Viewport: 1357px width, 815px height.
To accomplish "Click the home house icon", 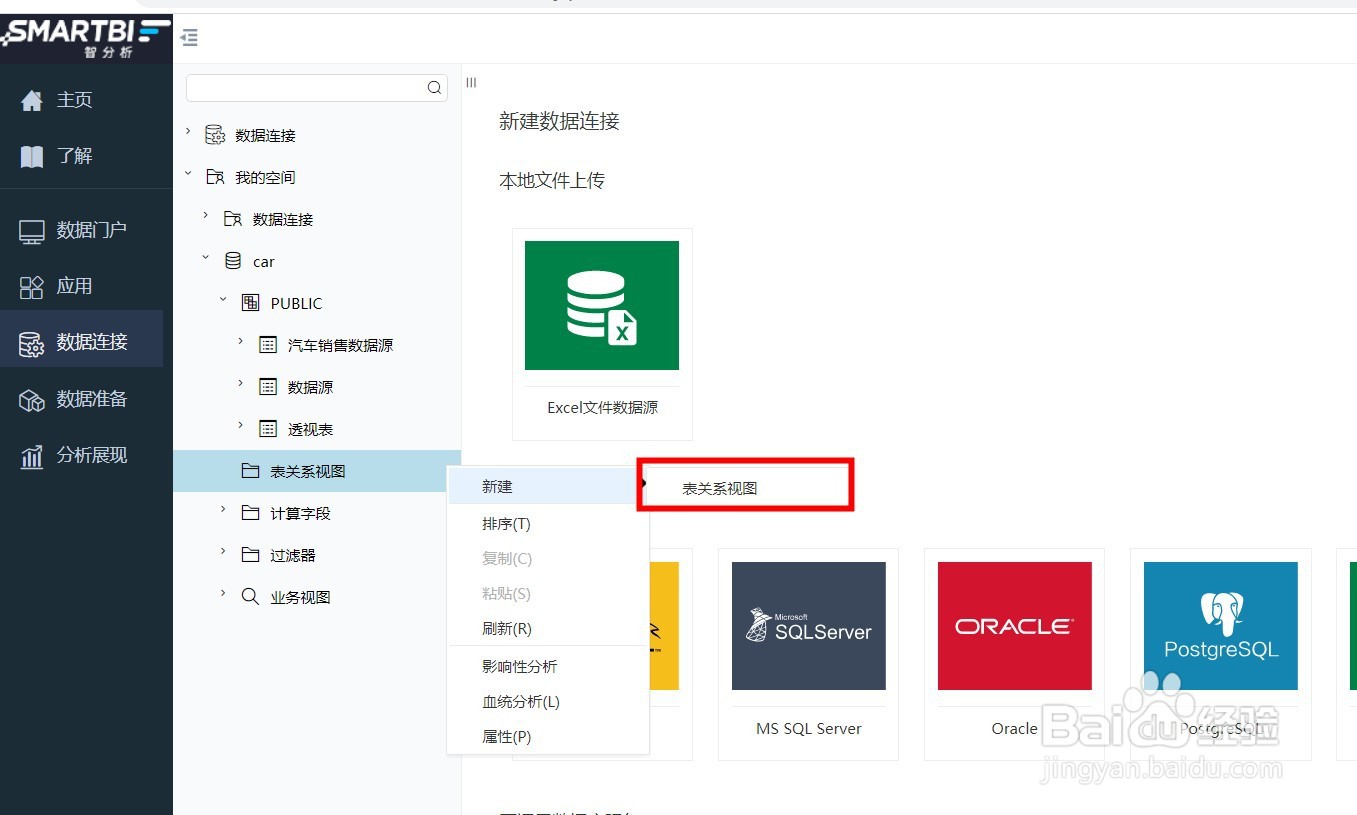I will 32,100.
